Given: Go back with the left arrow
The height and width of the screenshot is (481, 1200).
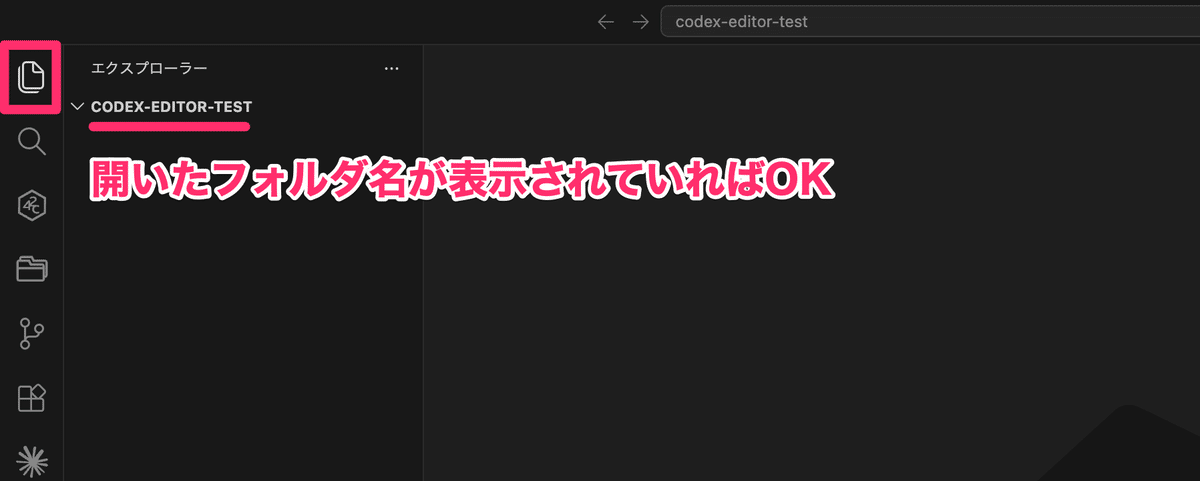Looking at the screenshot, I should (x=605, y=21).
